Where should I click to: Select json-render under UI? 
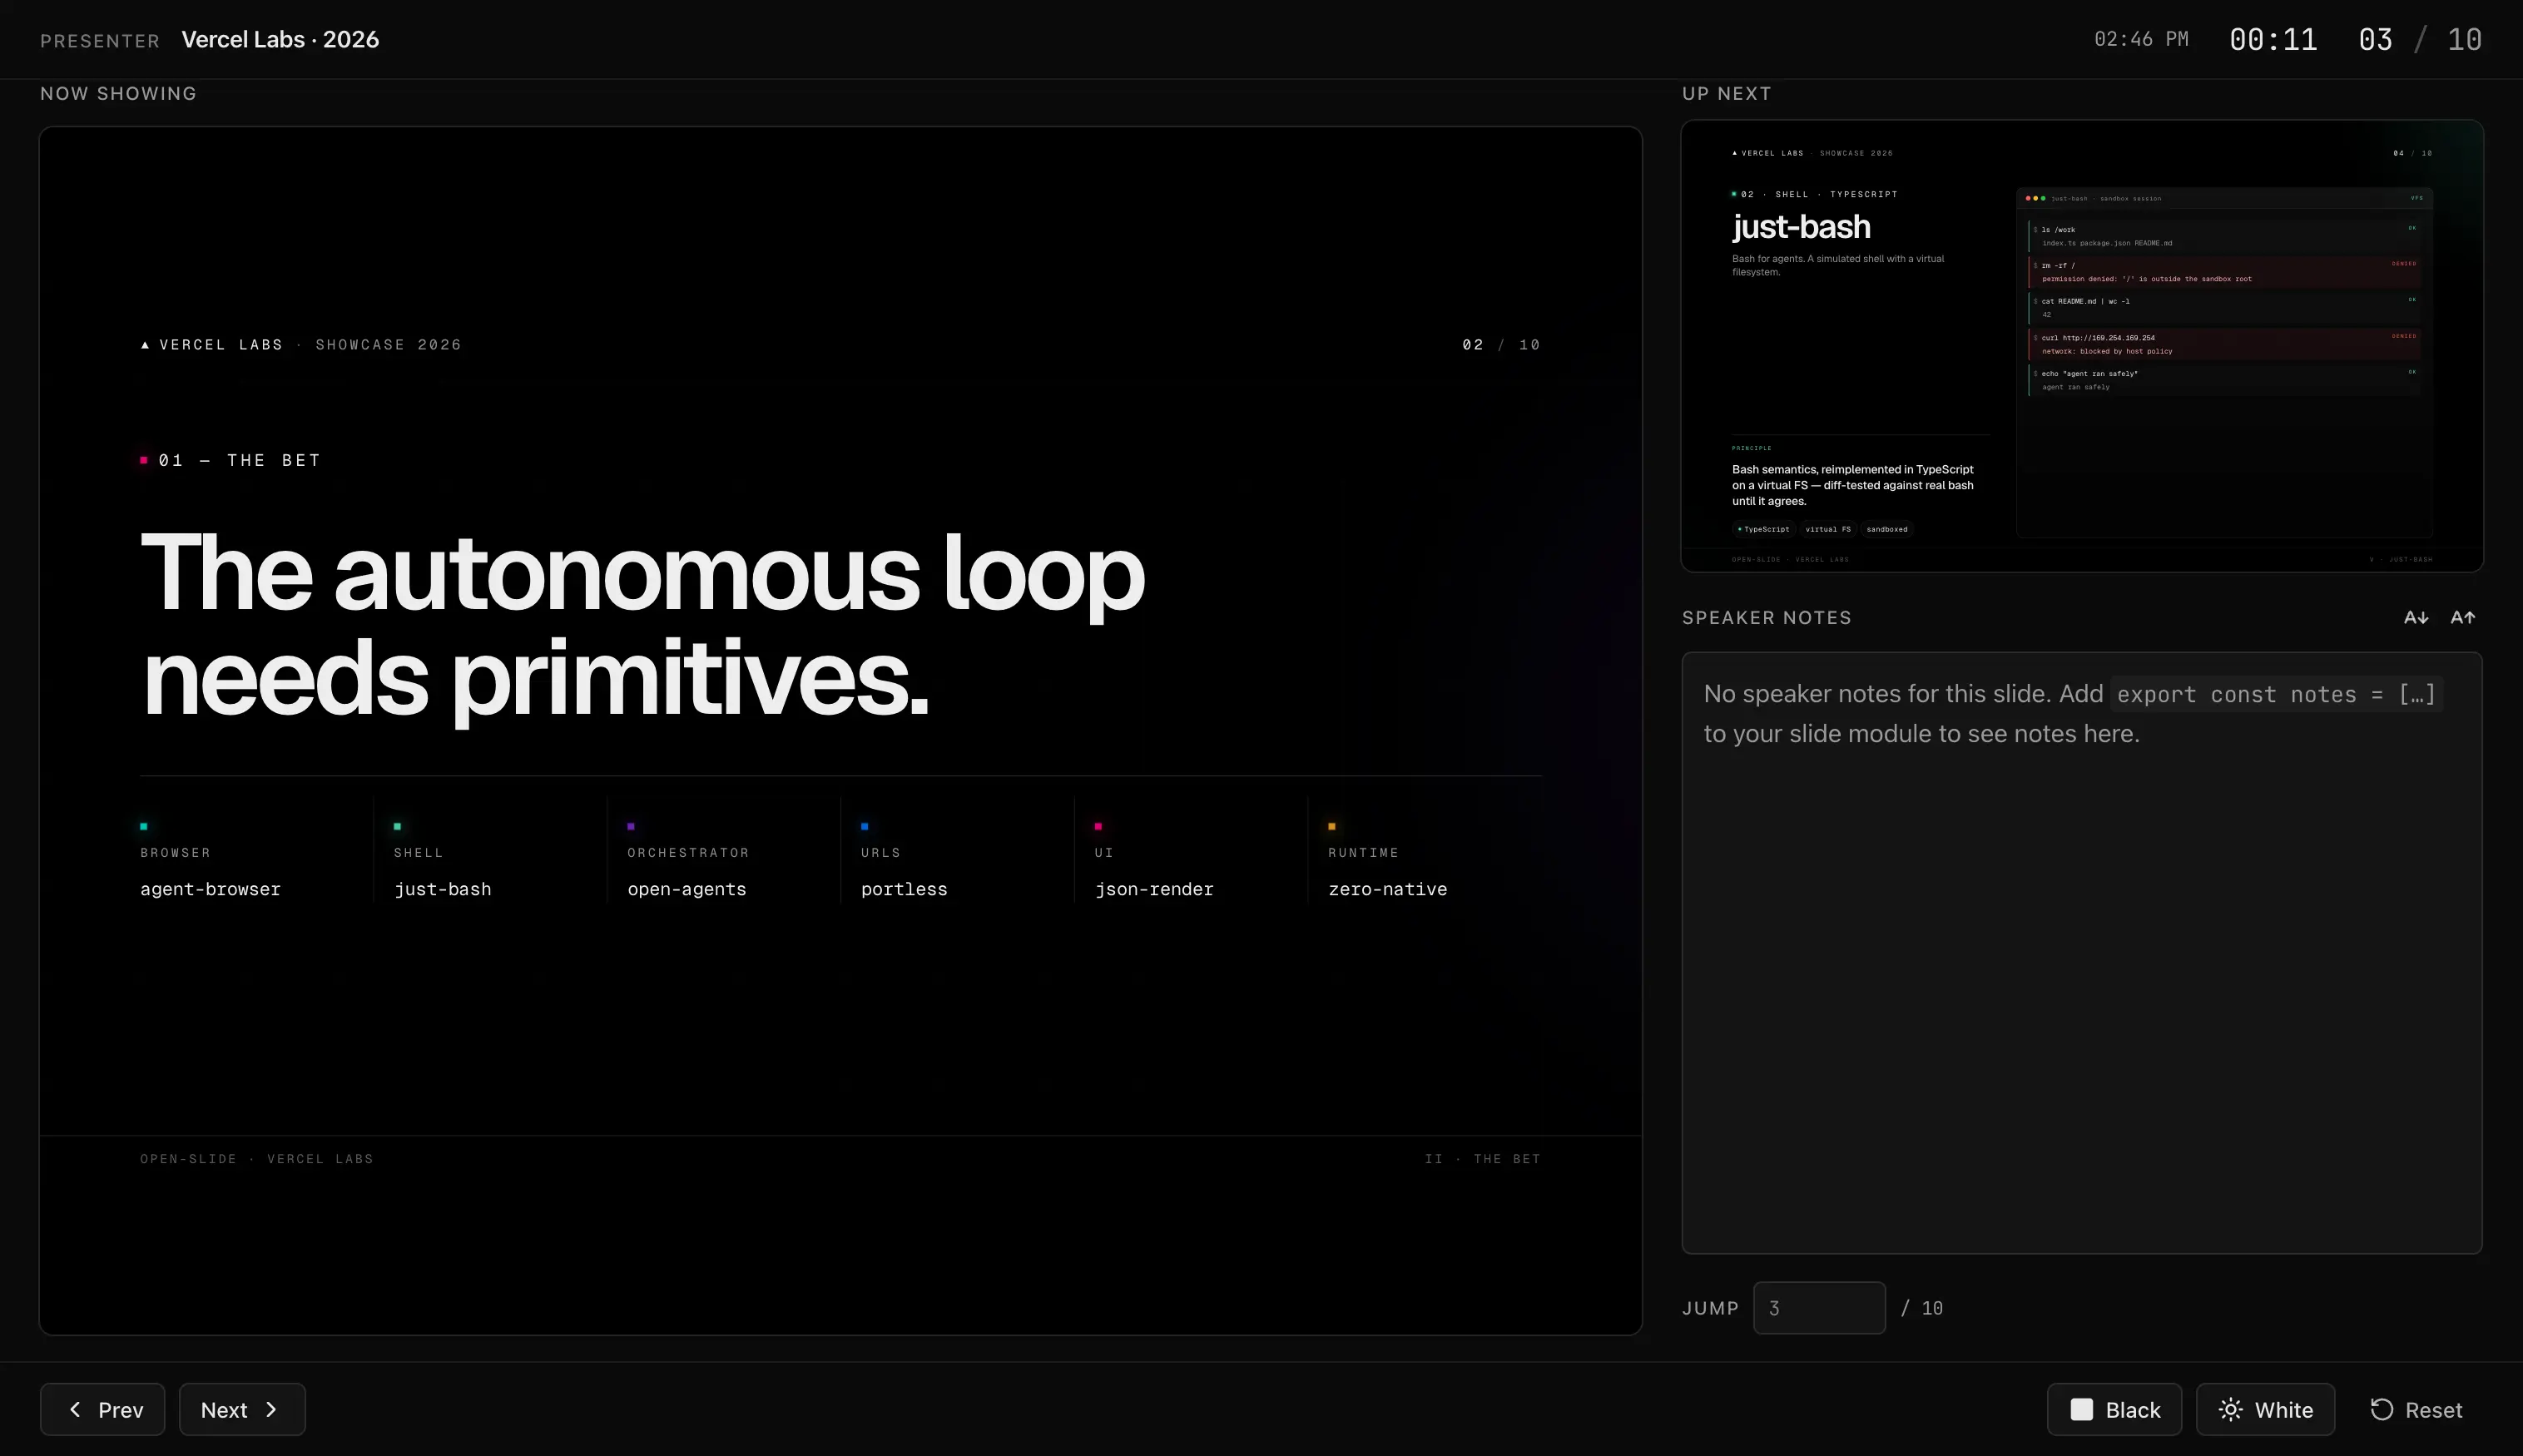point(1154,889)
